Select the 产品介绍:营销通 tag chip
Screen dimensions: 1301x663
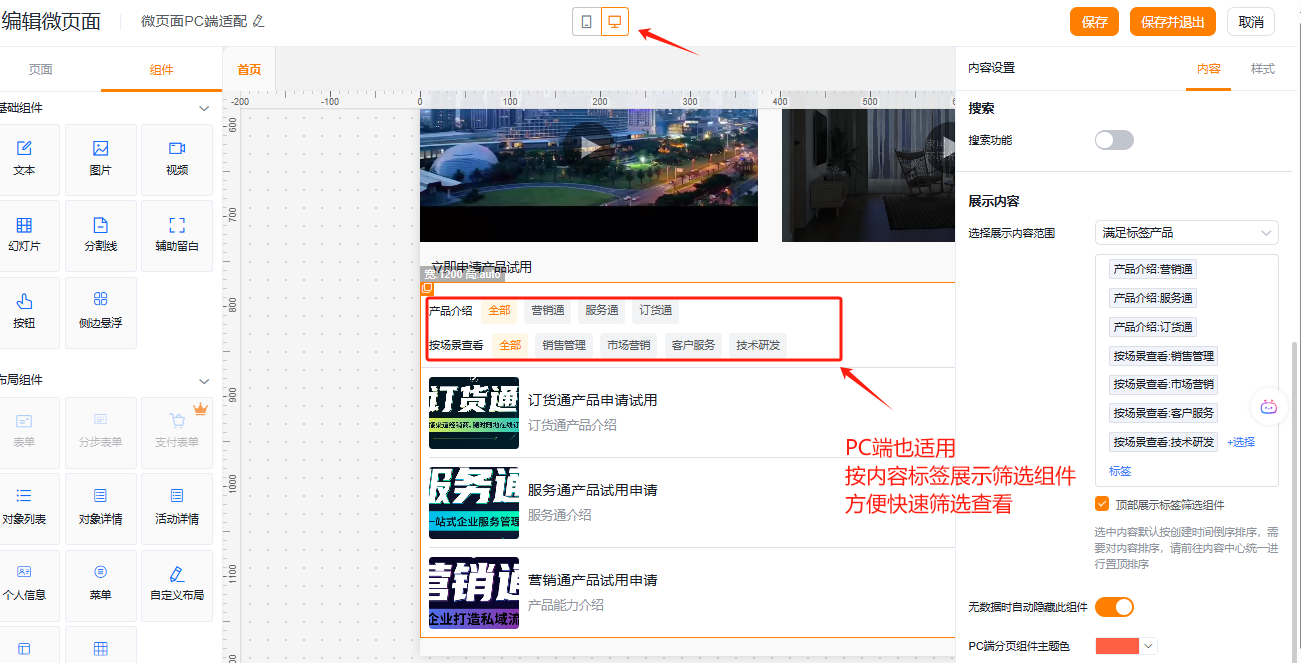point(1153,269)
